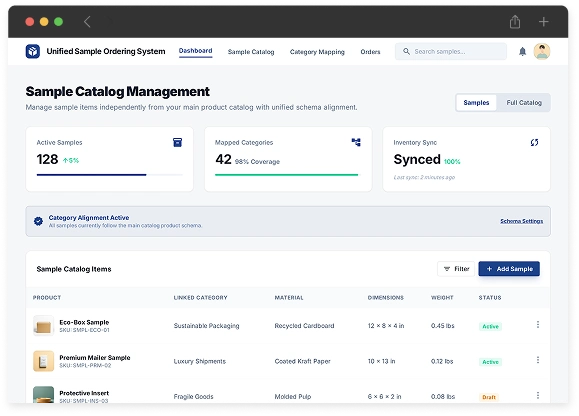
Task: Go to the Dashboard tab
Action: [195, 51]
